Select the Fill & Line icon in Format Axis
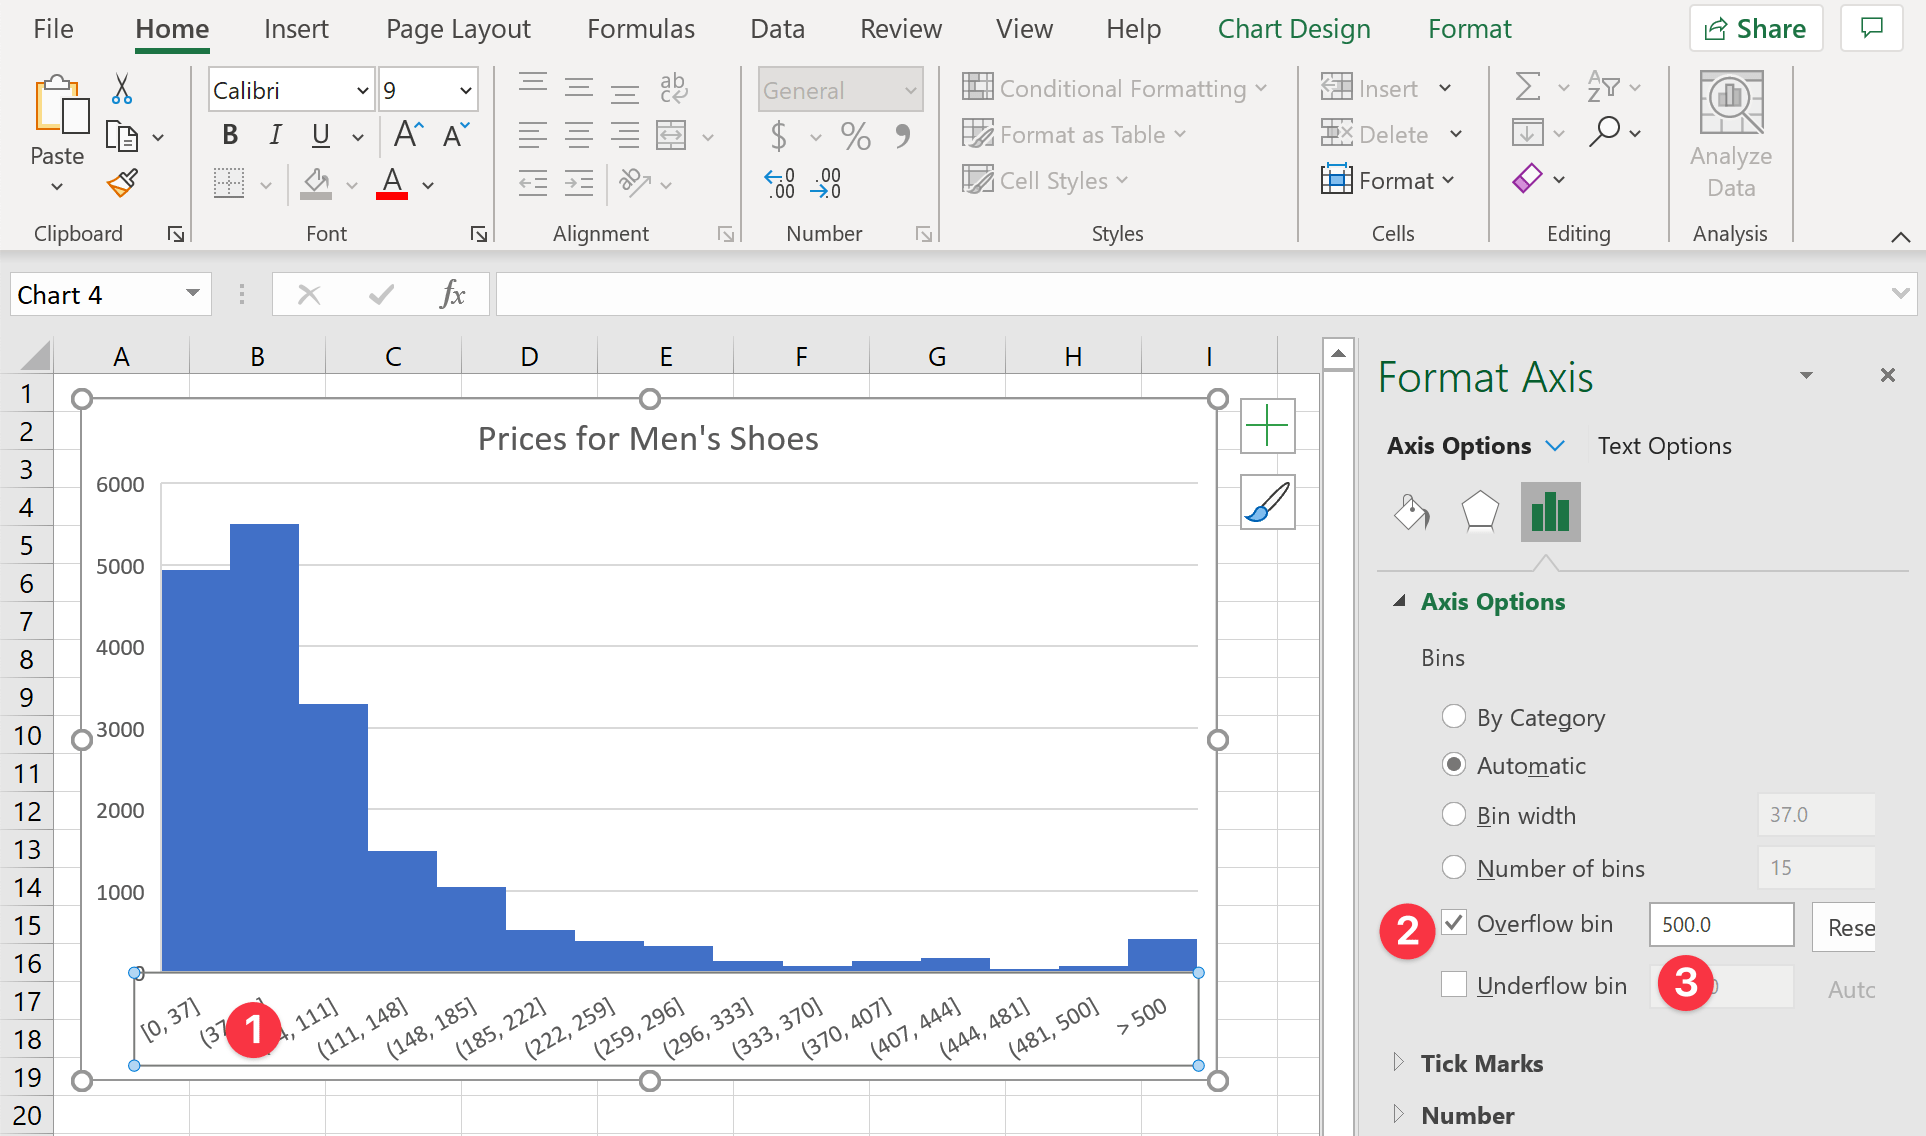The height and width of the screenshot is (1136, 1926). tap(1411, 512)
